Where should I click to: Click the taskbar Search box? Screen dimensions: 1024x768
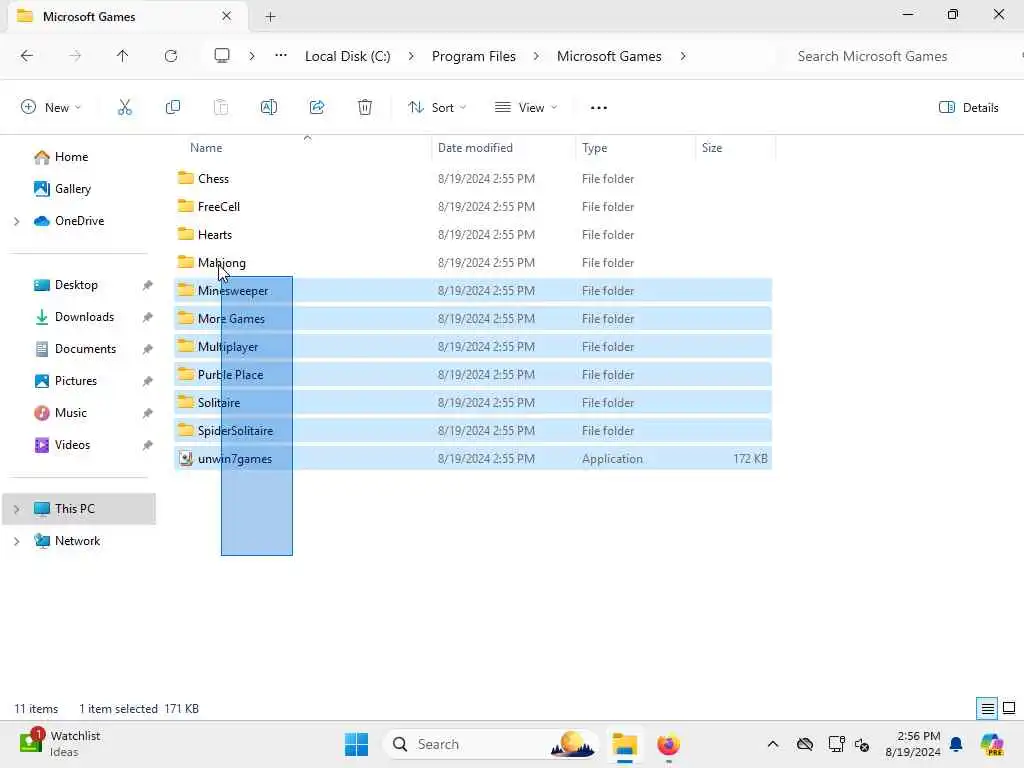point(492,744)
